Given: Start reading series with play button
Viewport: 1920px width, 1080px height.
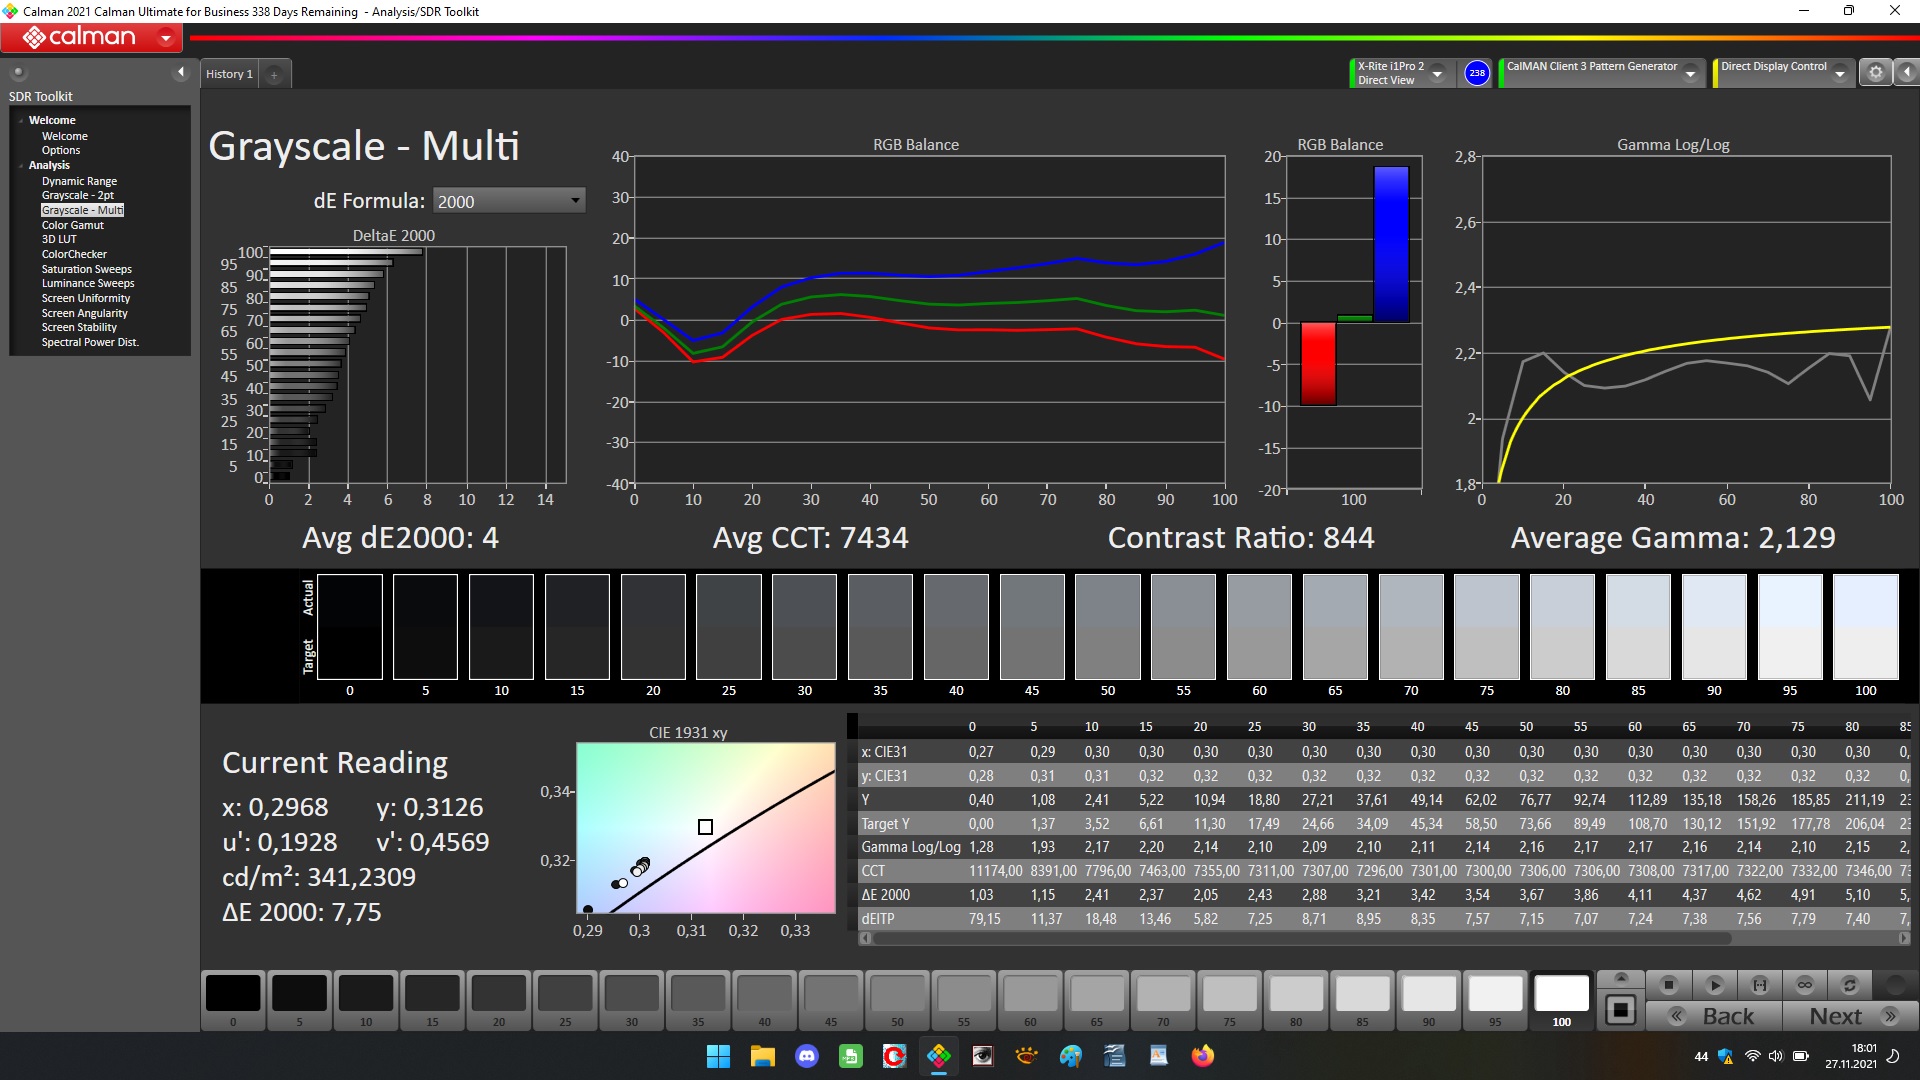Looking at the screenshot, I should pyautogui.click(x=1714, y=985).
